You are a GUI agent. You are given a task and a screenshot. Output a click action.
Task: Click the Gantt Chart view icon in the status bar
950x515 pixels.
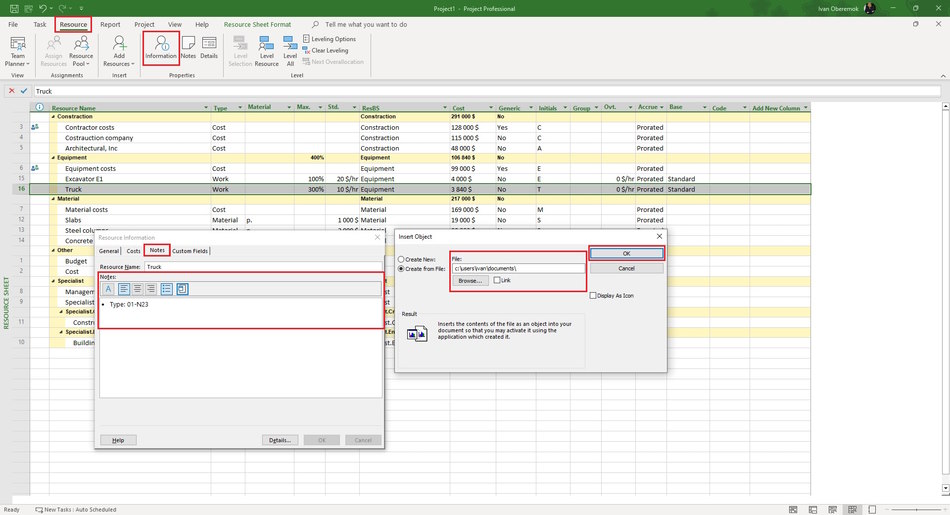(793, 510)
